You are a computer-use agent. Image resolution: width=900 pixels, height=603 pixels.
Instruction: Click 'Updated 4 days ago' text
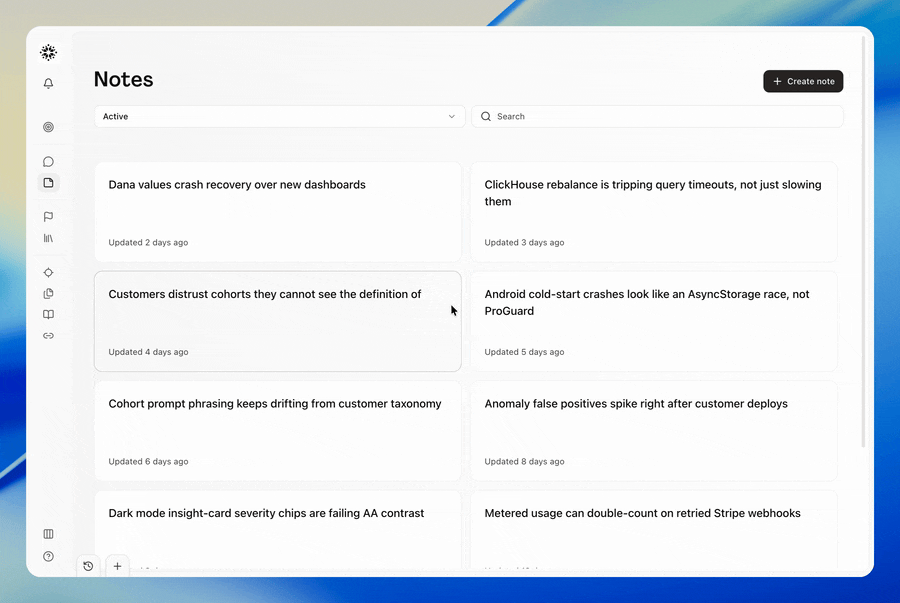tap(148, 352)
